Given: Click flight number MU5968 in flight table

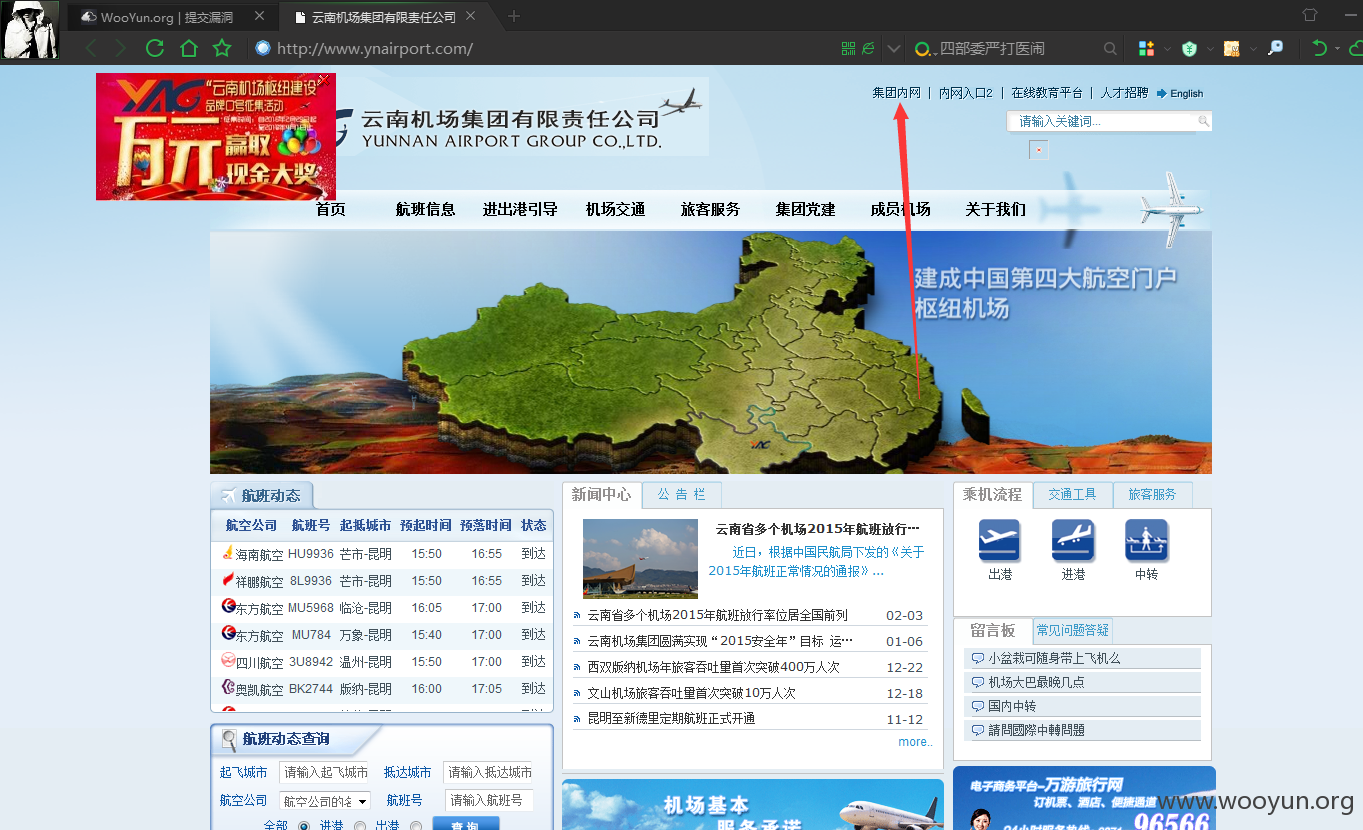Looking at the screenshot, I should coord(311,608).
